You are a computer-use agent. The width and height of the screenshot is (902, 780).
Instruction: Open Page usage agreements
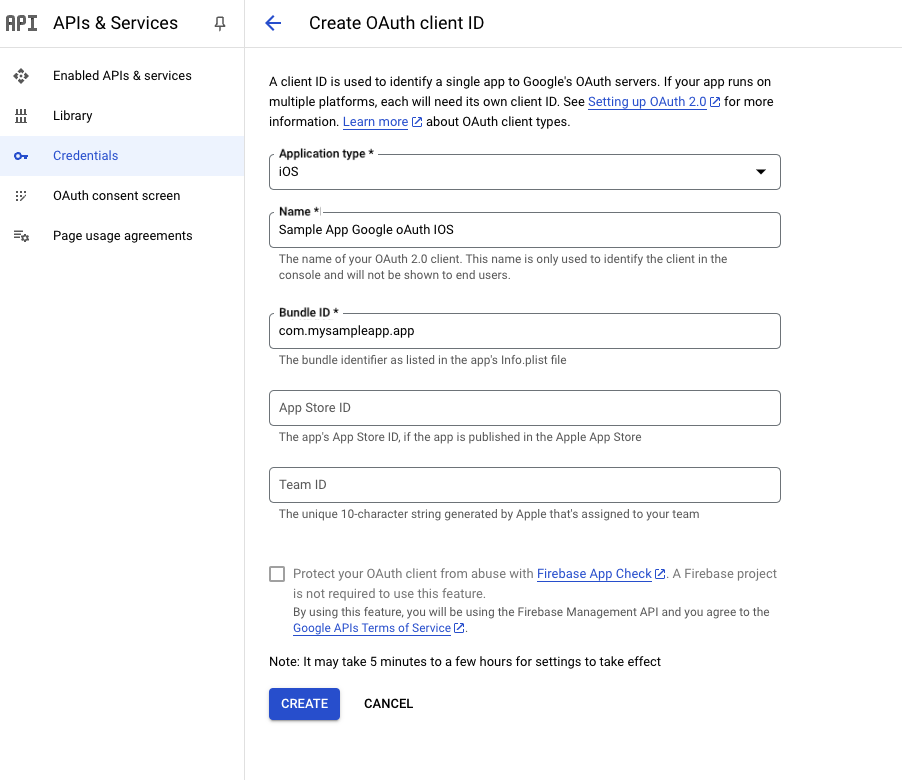coord(122,236)
